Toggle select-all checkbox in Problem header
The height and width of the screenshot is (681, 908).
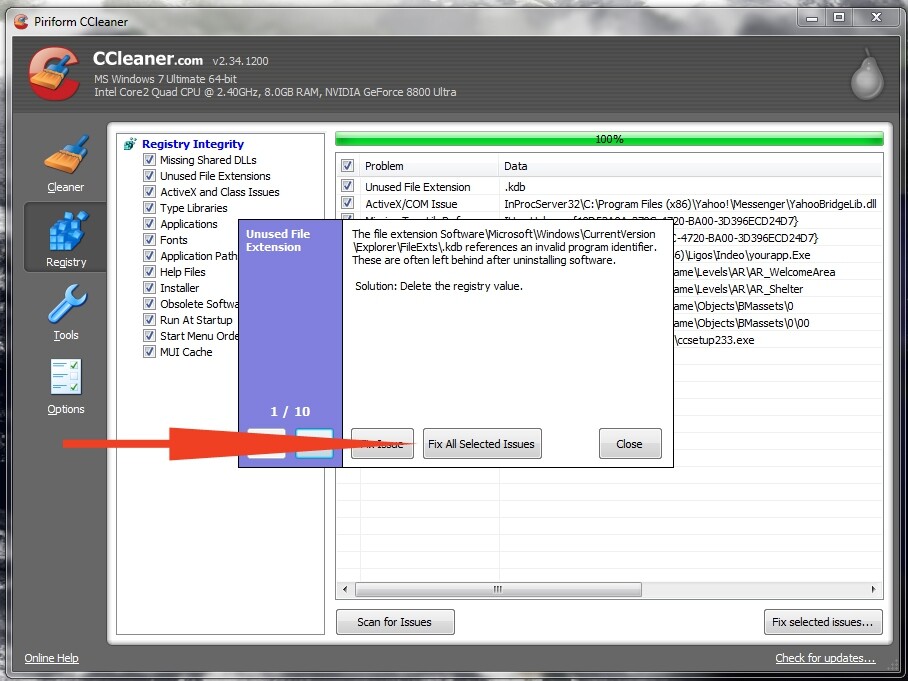pos(347,166)
